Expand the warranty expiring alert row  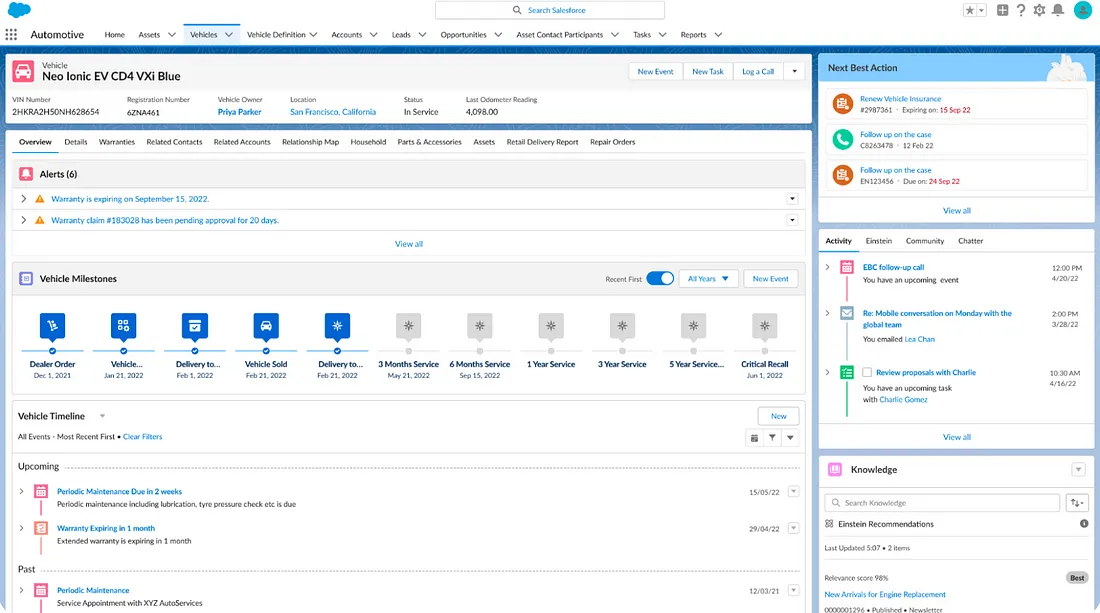coord(23,200)
